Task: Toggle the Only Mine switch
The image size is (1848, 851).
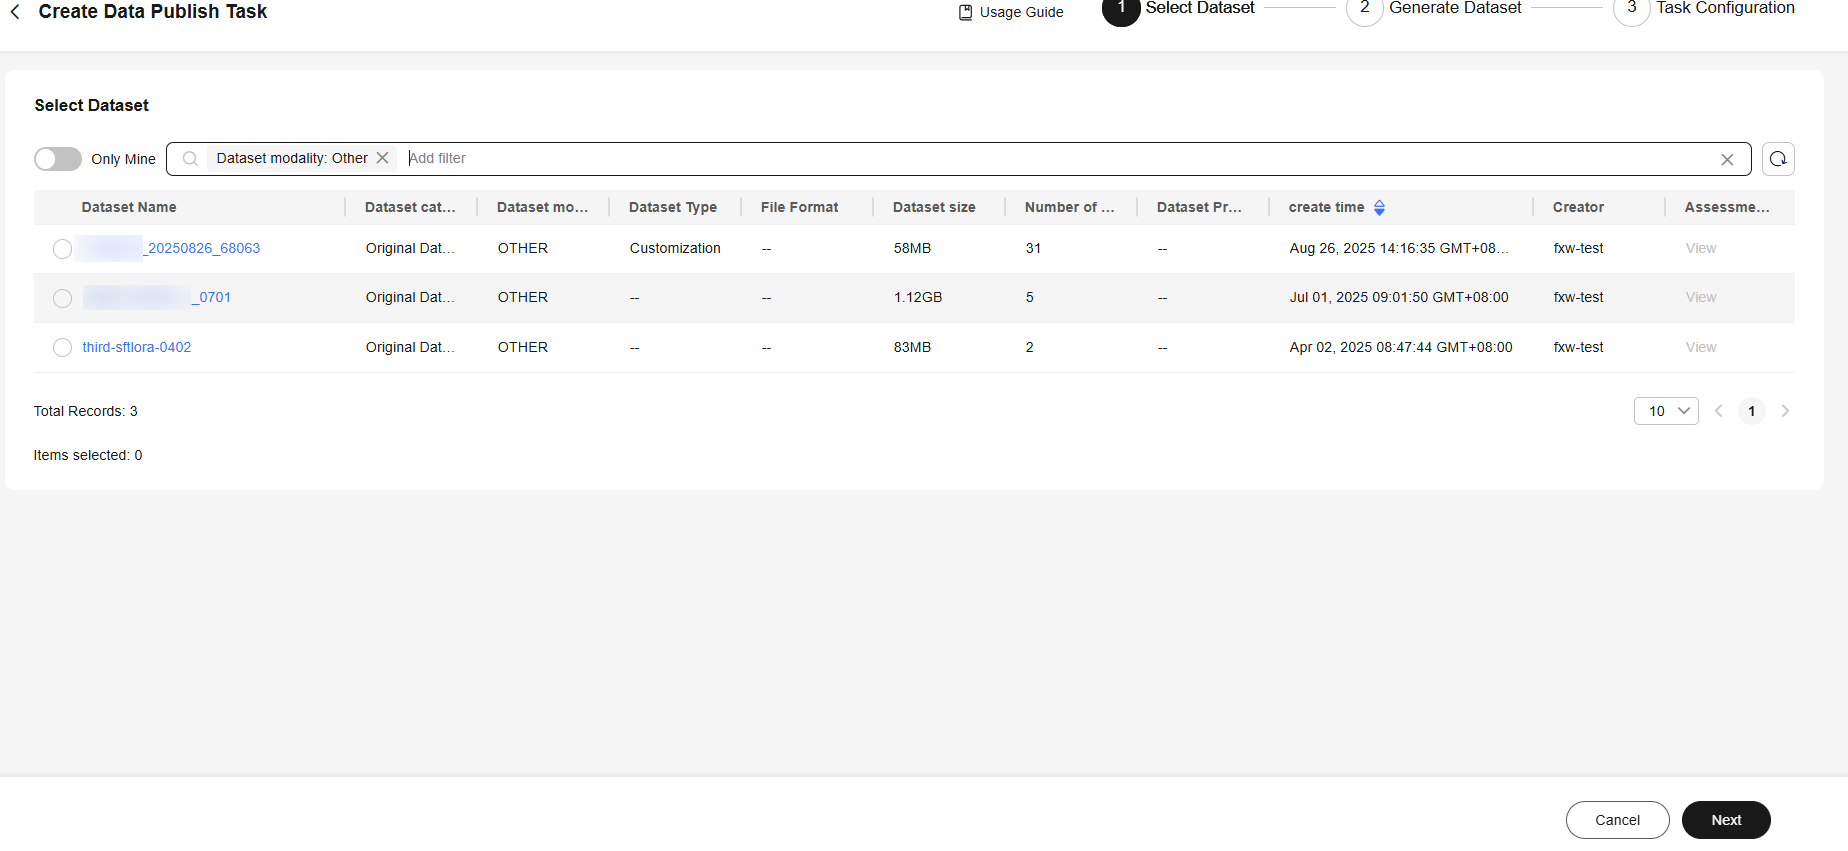Action: click(x=58, y=159)
